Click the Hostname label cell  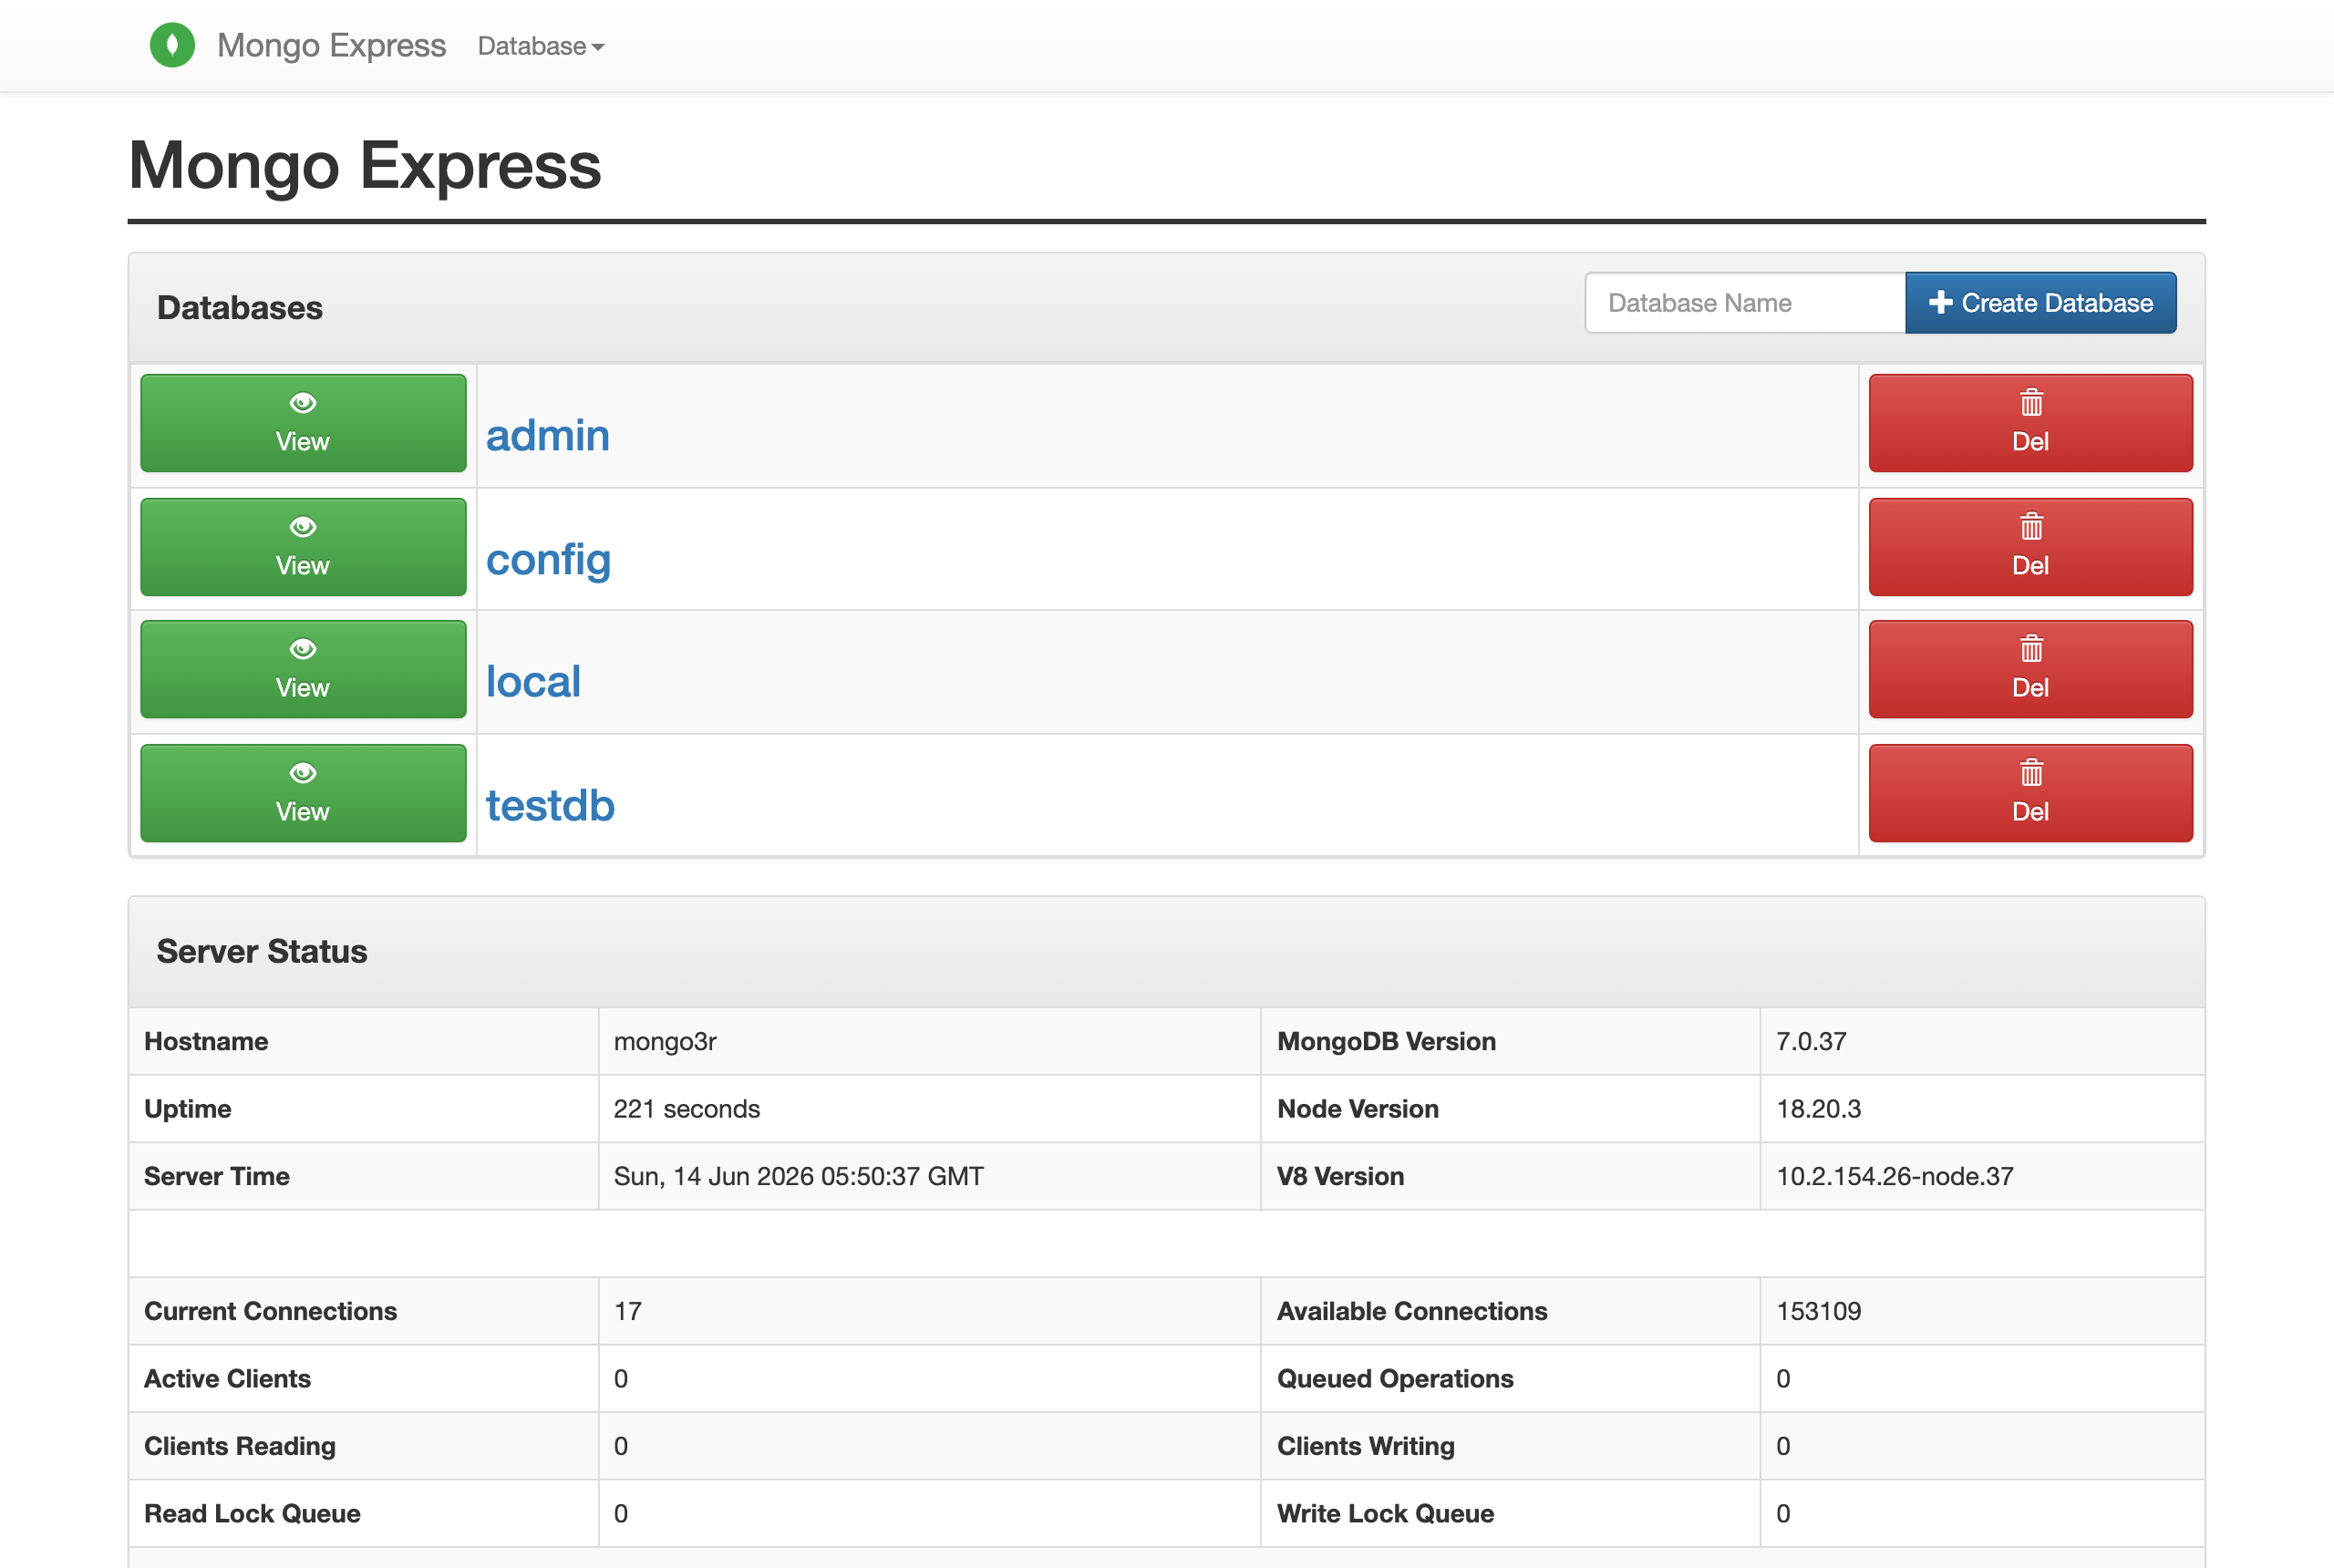[x=206, y=1042]
